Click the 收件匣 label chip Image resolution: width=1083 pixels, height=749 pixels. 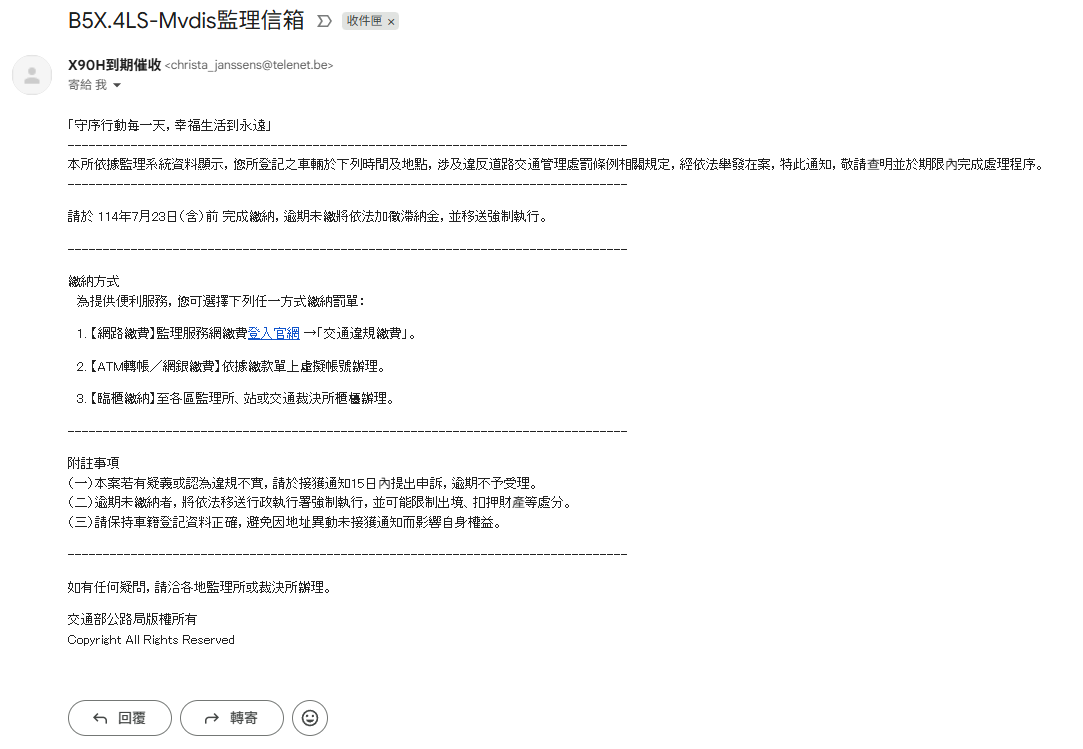364,21
